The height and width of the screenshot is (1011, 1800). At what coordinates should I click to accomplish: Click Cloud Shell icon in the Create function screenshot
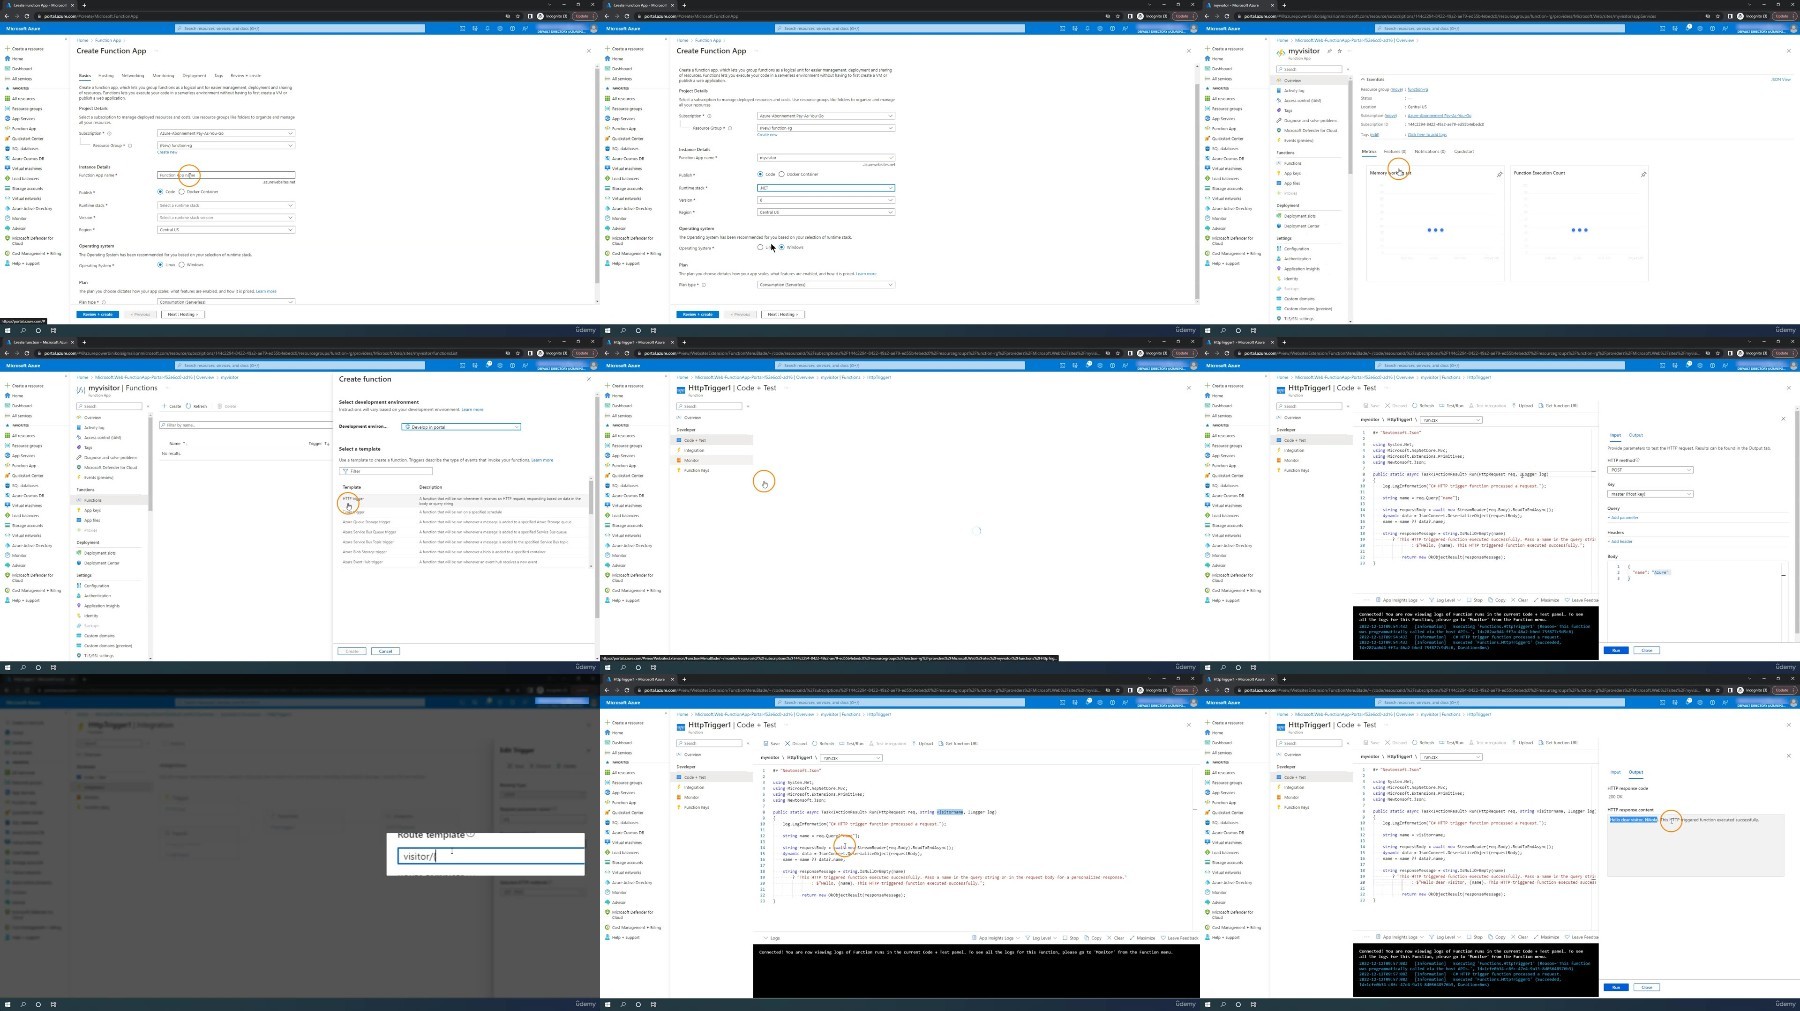click(462, 365)
